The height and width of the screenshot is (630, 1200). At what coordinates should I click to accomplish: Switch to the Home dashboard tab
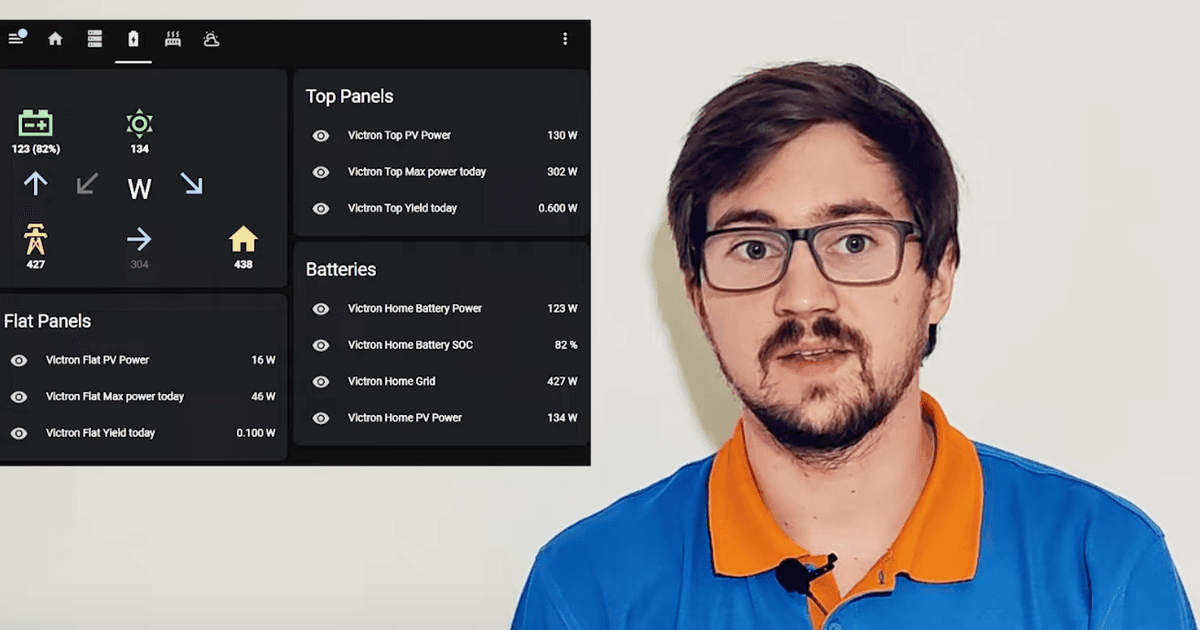(55, 39)
